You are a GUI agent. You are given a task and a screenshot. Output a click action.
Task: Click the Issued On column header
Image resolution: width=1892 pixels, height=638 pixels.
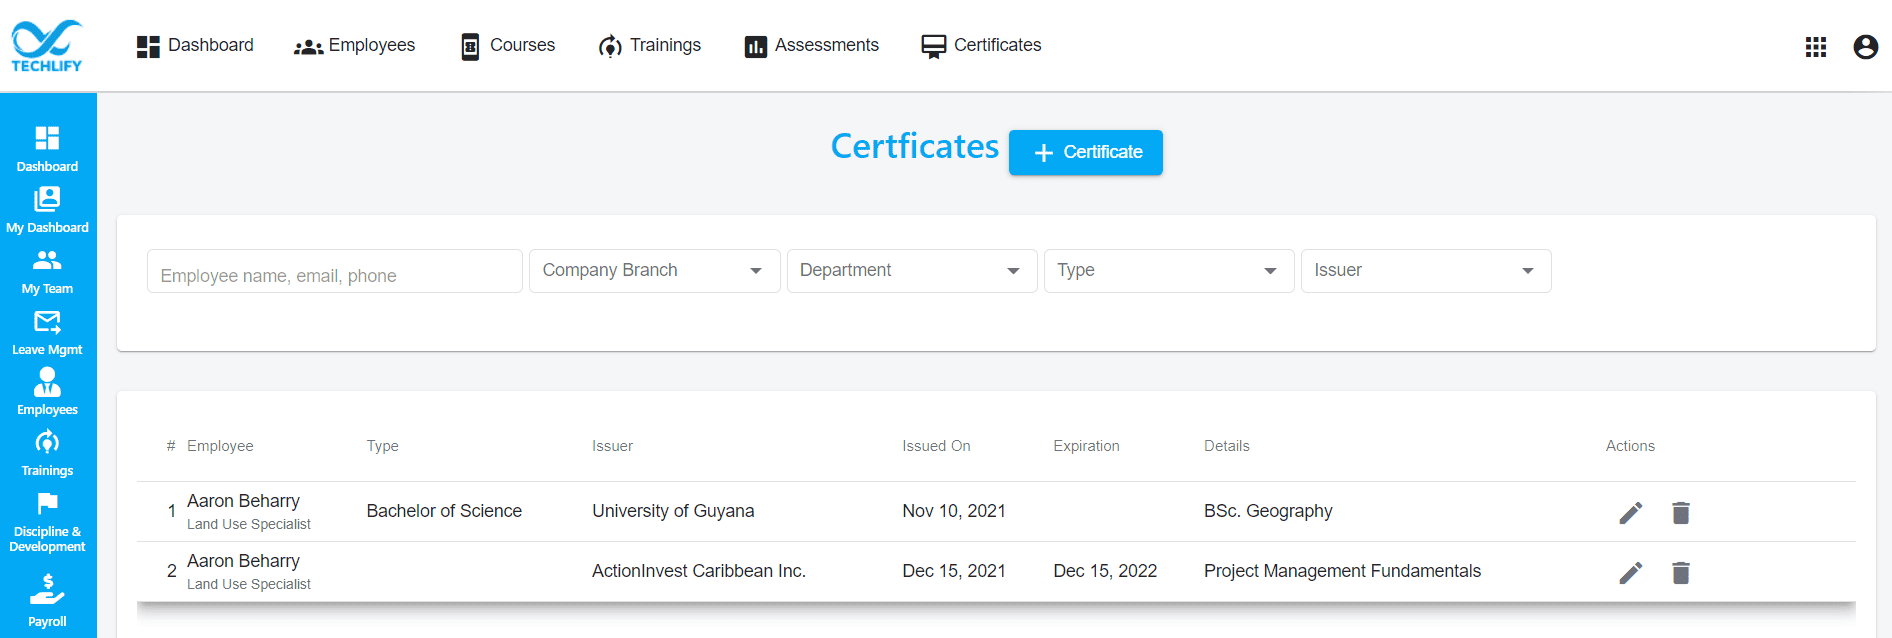(937, 446)
